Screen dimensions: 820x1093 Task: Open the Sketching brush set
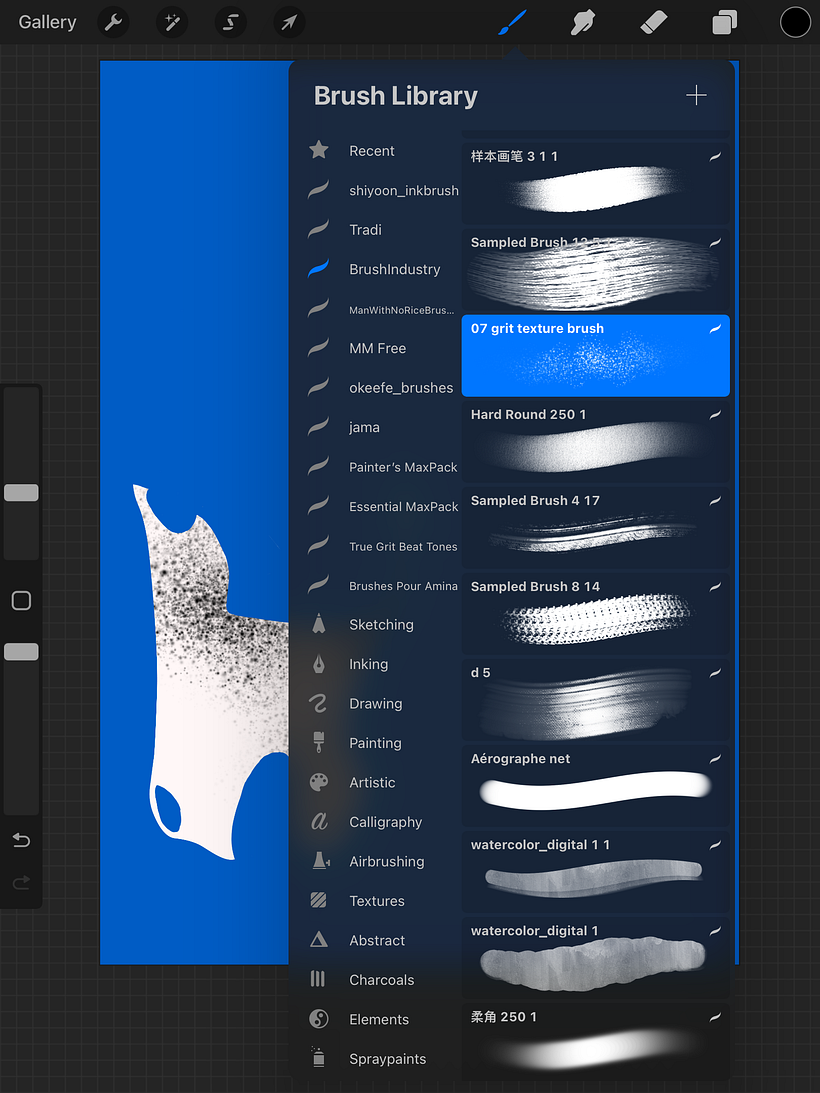[x=381, y=625]
